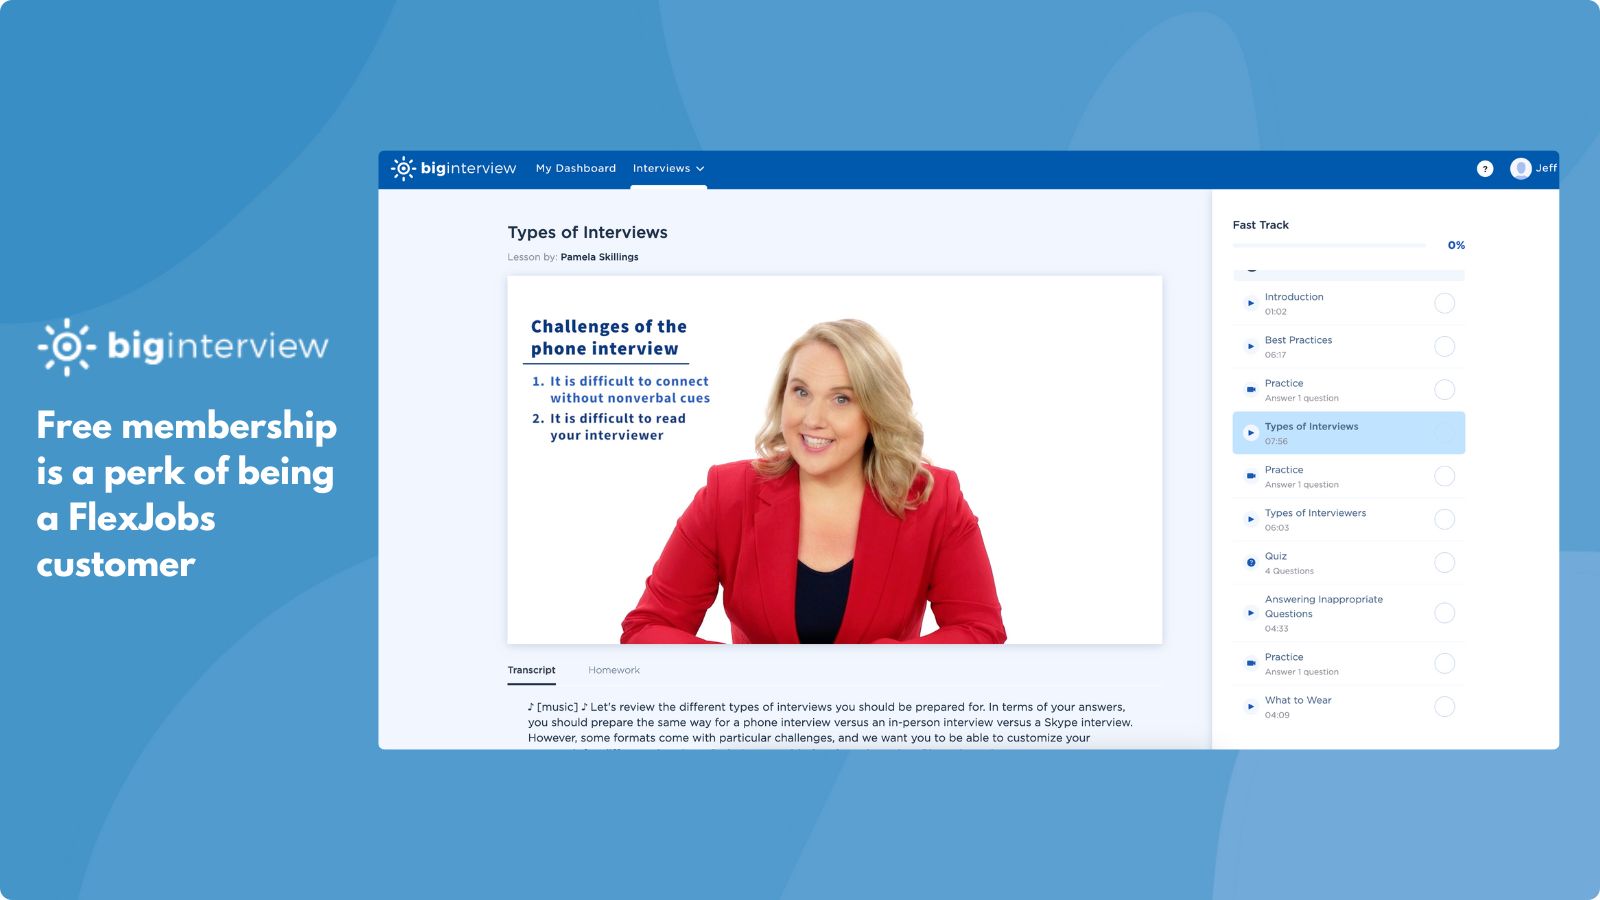
Task: Click the play icon on Types of Interviewers
Action: (x=1250, y=519)
